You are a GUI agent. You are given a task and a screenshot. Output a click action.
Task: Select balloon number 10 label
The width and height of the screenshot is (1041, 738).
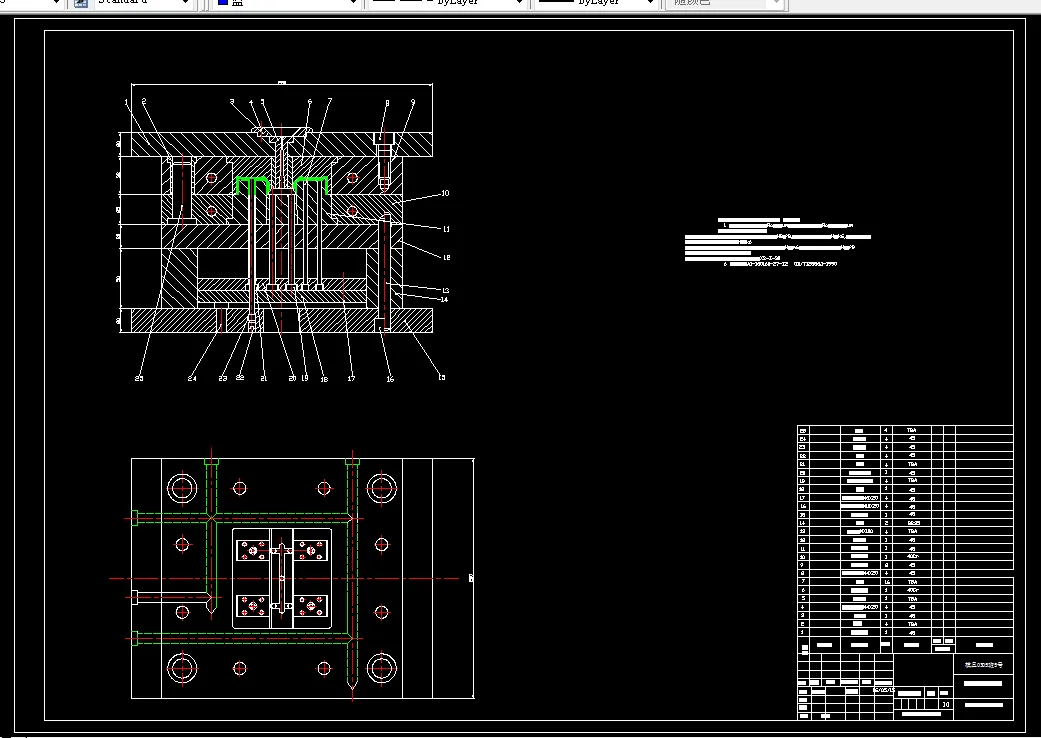pos(445,193)
